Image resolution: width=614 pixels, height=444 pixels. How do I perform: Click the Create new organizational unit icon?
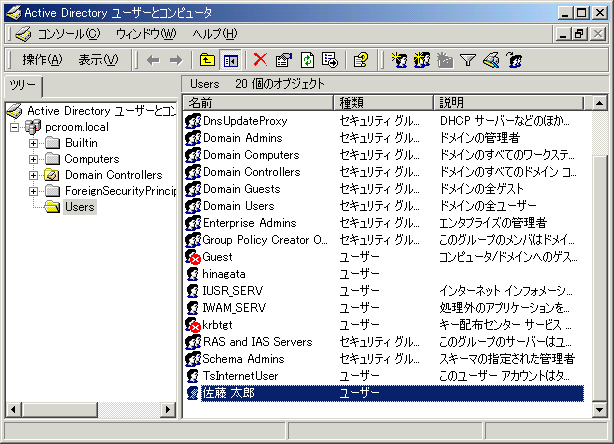pyautogui.click(x=445, y=60)
